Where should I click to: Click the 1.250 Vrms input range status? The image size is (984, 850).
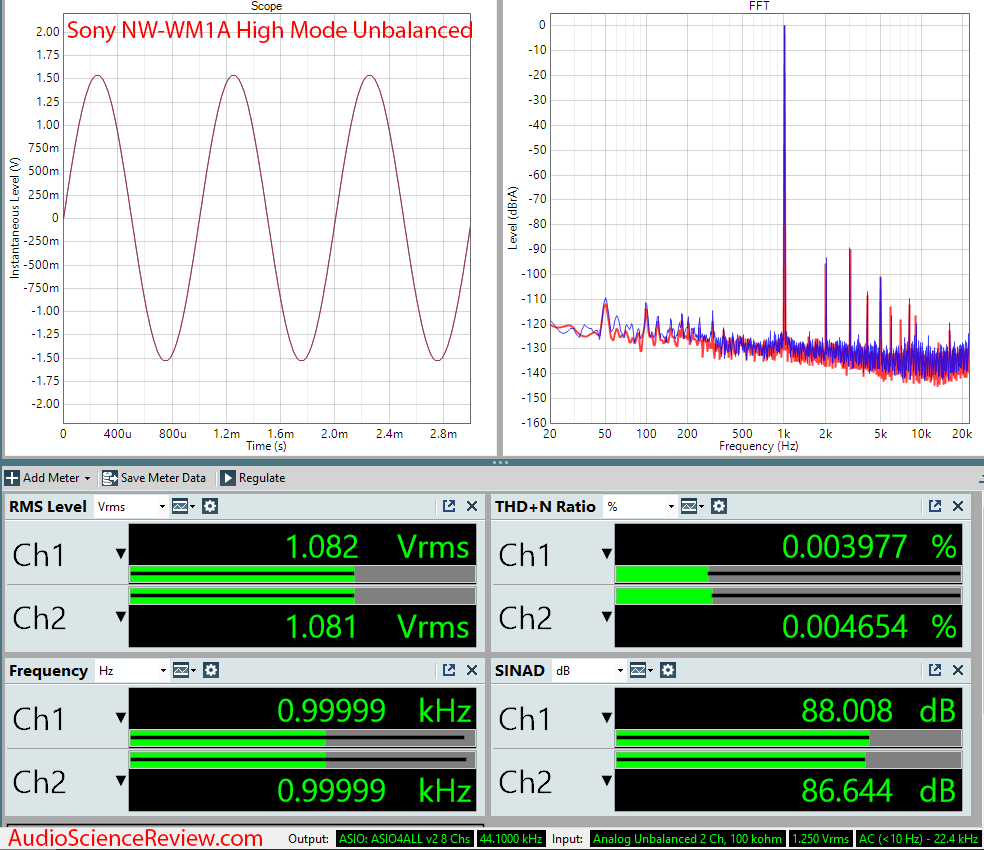[x=820, y=839]
